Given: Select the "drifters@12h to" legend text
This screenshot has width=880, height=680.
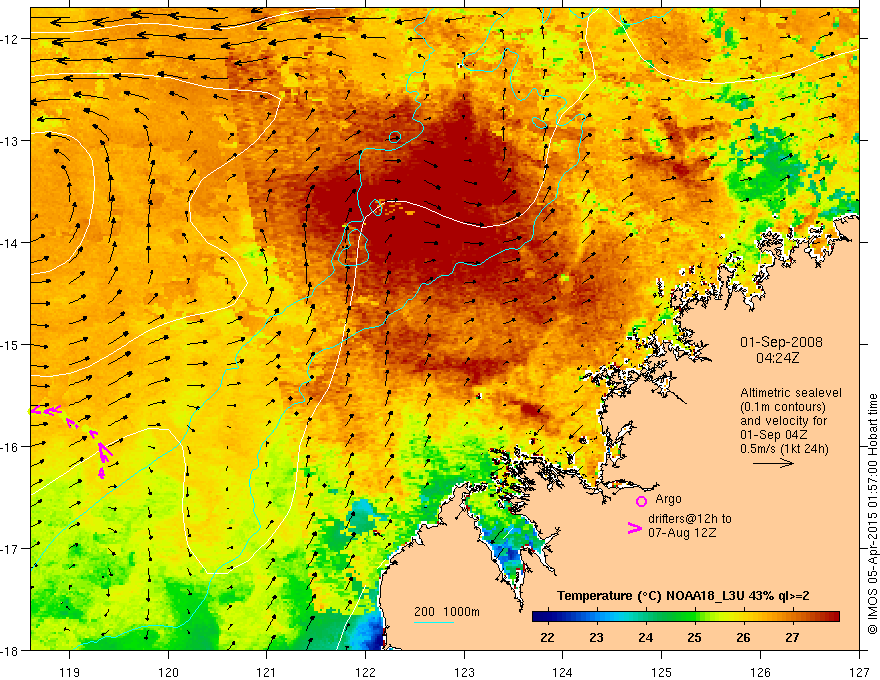Looking at the screenshot, I should (x=690, y=519).
